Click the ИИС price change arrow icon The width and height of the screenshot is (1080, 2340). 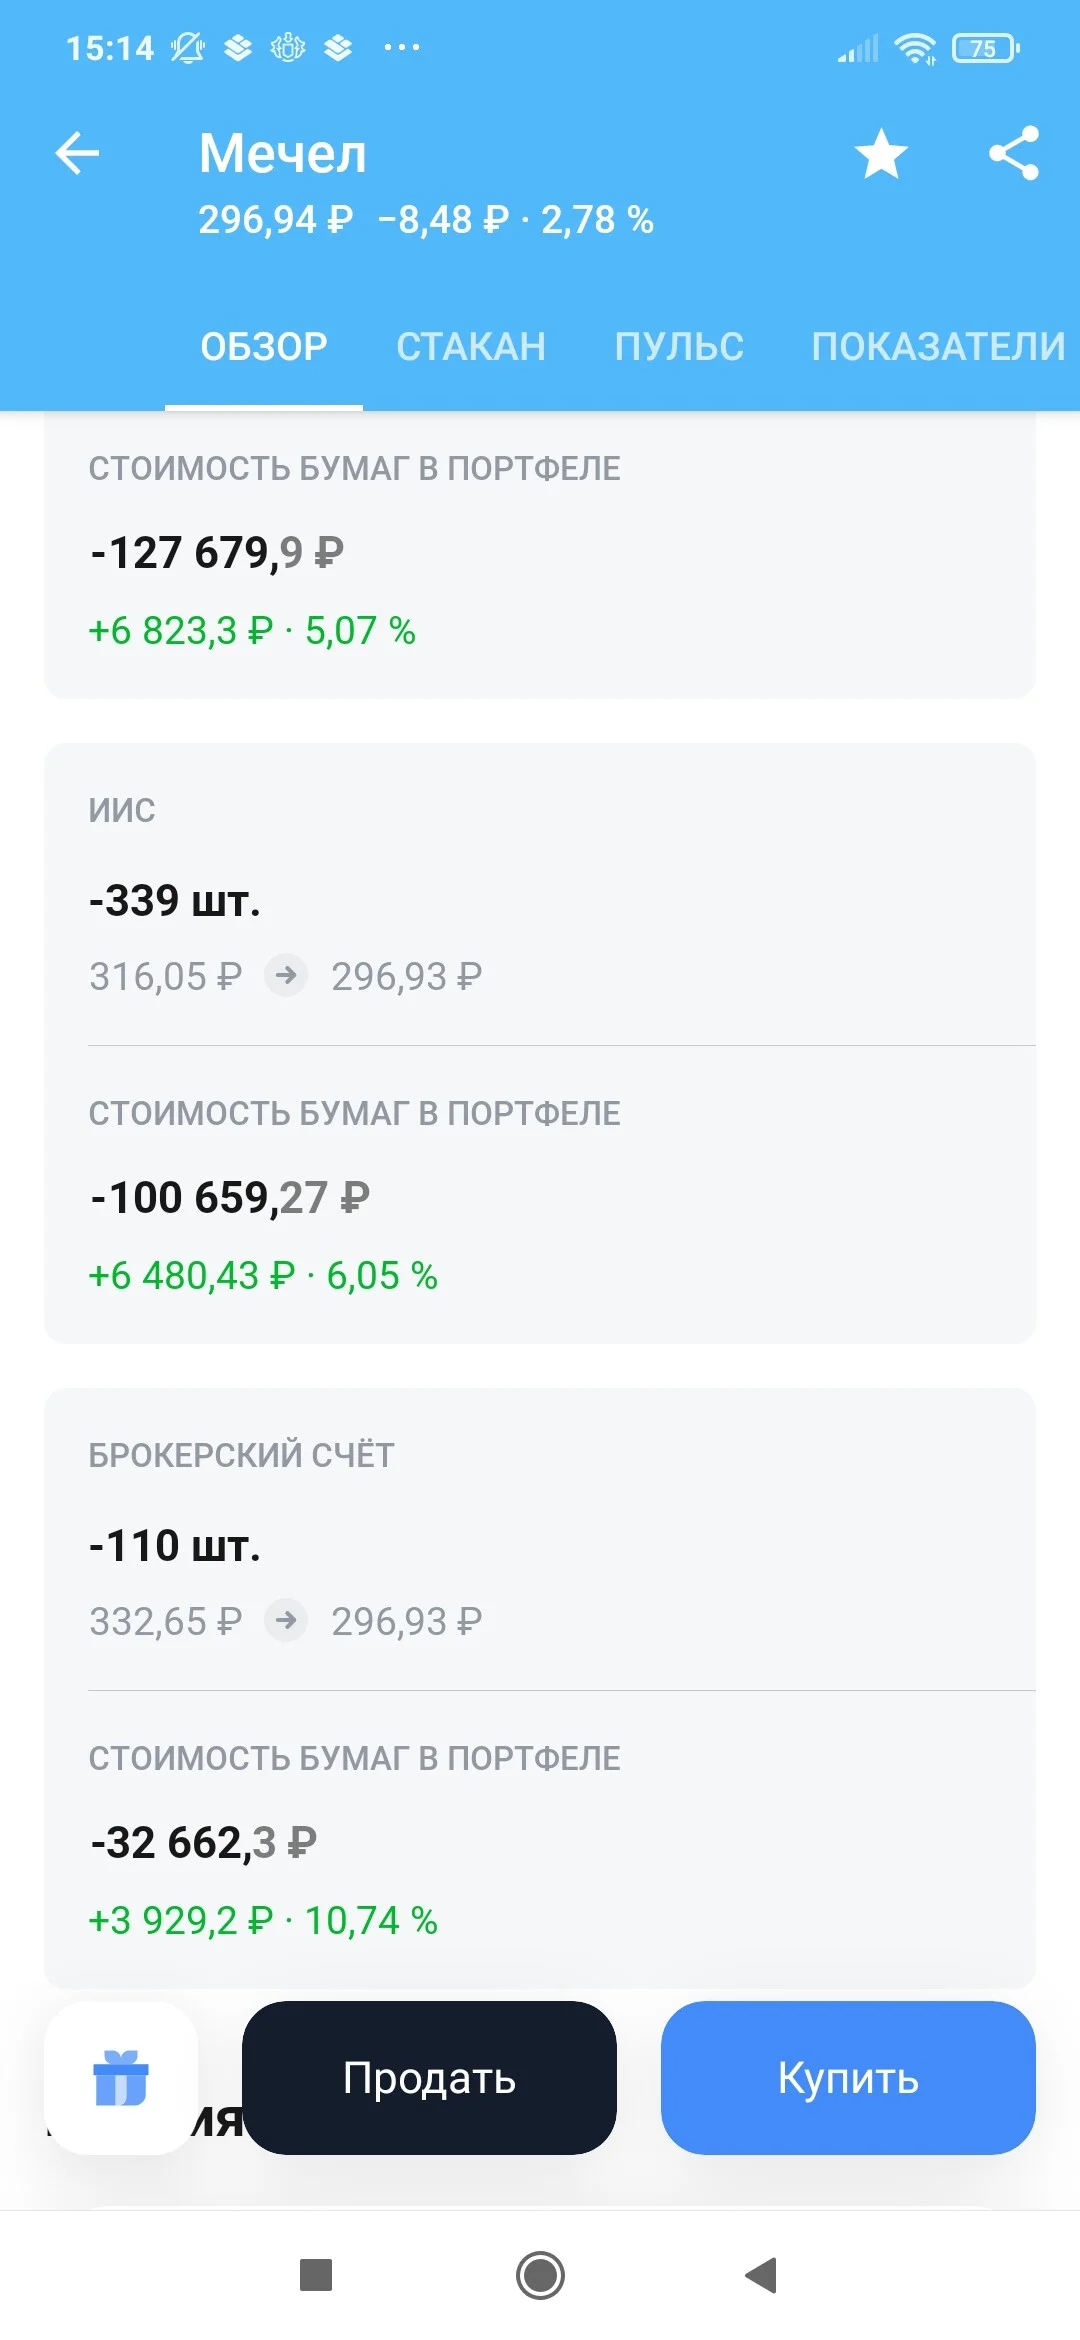286,975
